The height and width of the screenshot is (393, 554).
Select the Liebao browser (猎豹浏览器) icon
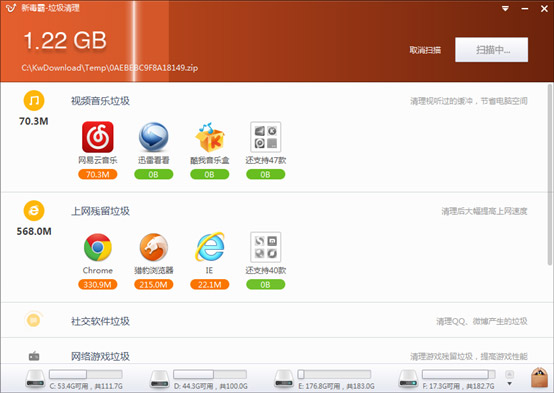point(153,247)
